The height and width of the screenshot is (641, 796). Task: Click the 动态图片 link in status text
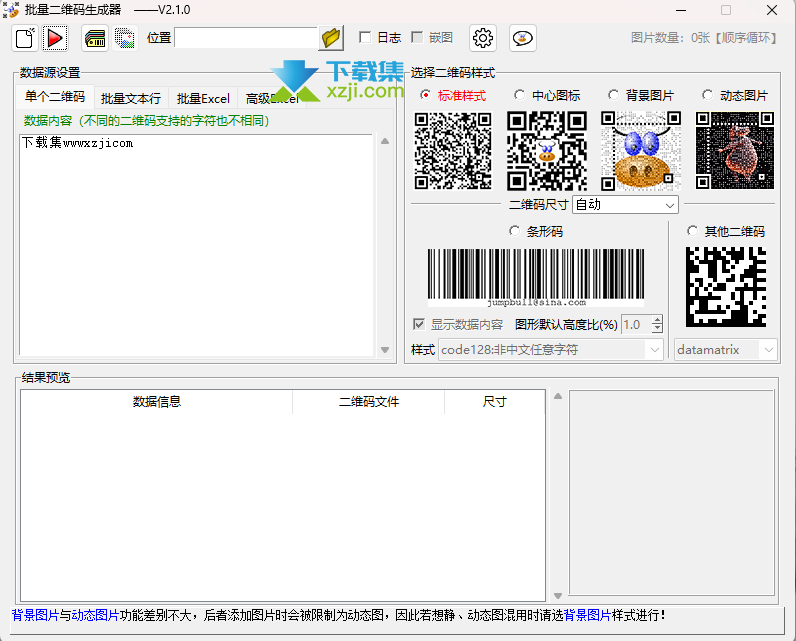coord(95,615)
